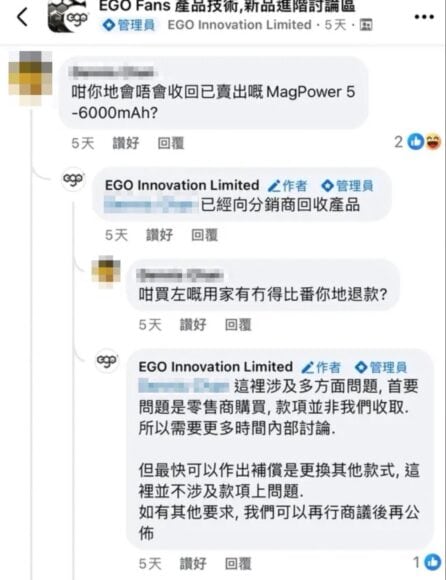Open the three-dot more options menu
Viewport: 446px width, 580px height.
424,17
